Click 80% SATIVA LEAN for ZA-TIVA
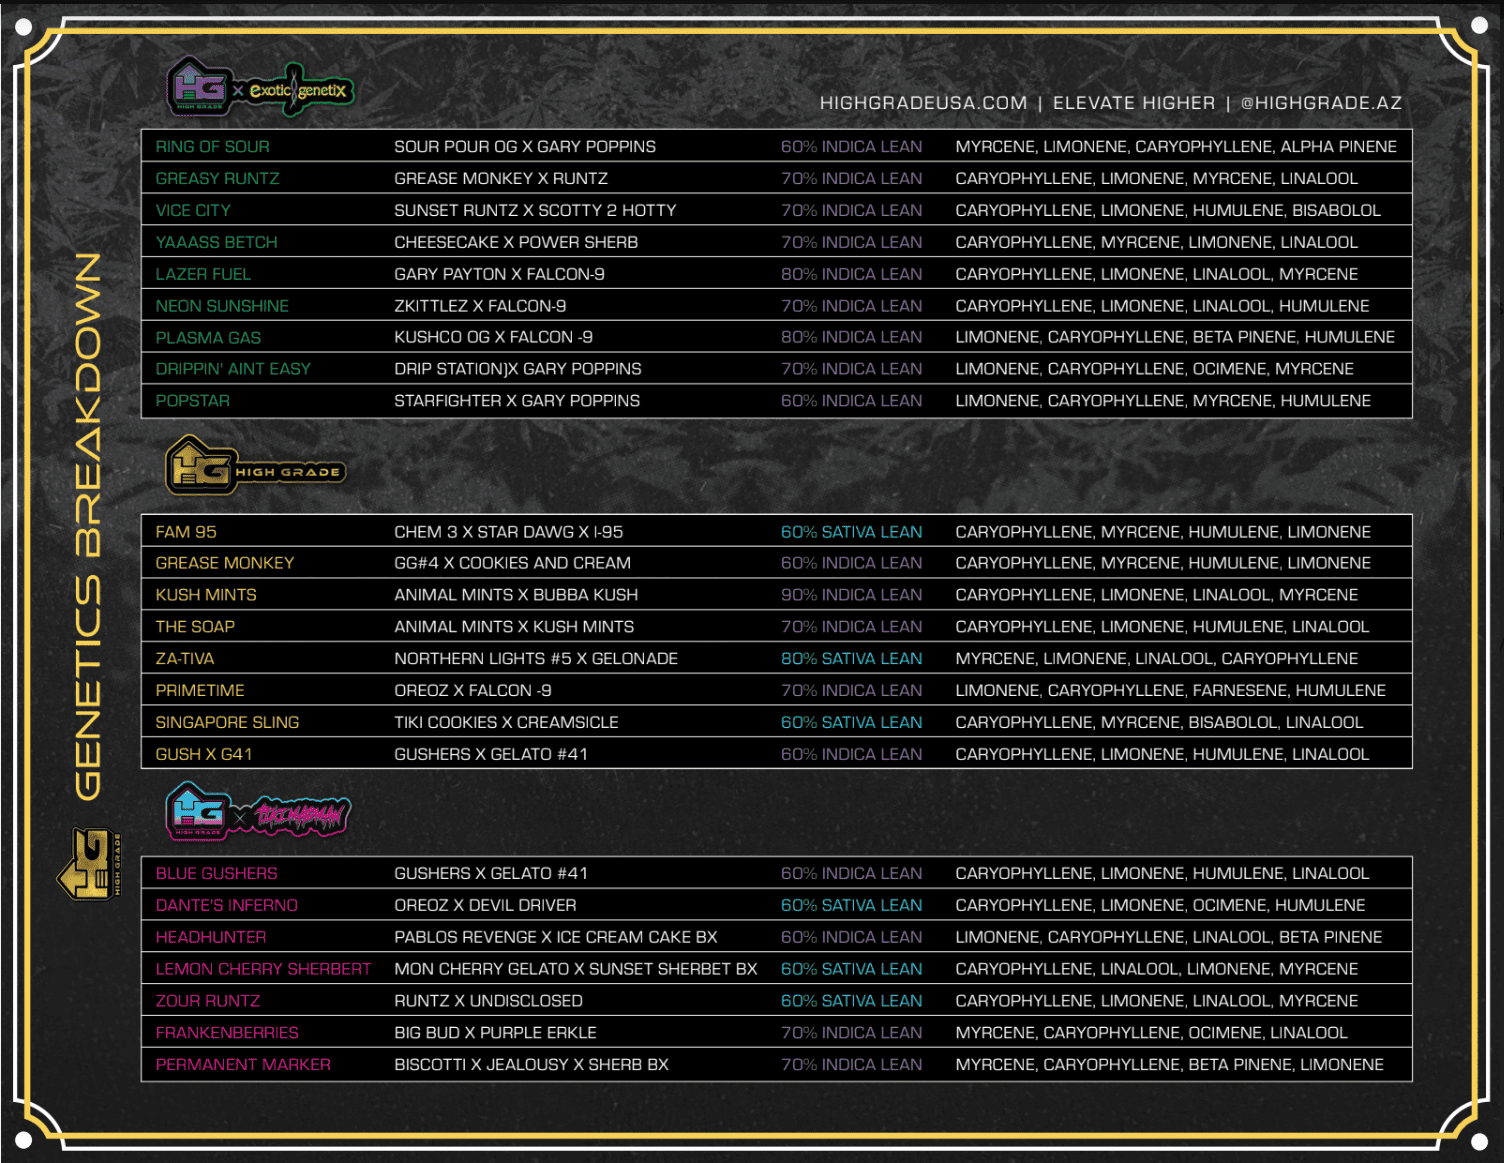The width and height of the screenshot is (1504, 1163). click(851, 659)
